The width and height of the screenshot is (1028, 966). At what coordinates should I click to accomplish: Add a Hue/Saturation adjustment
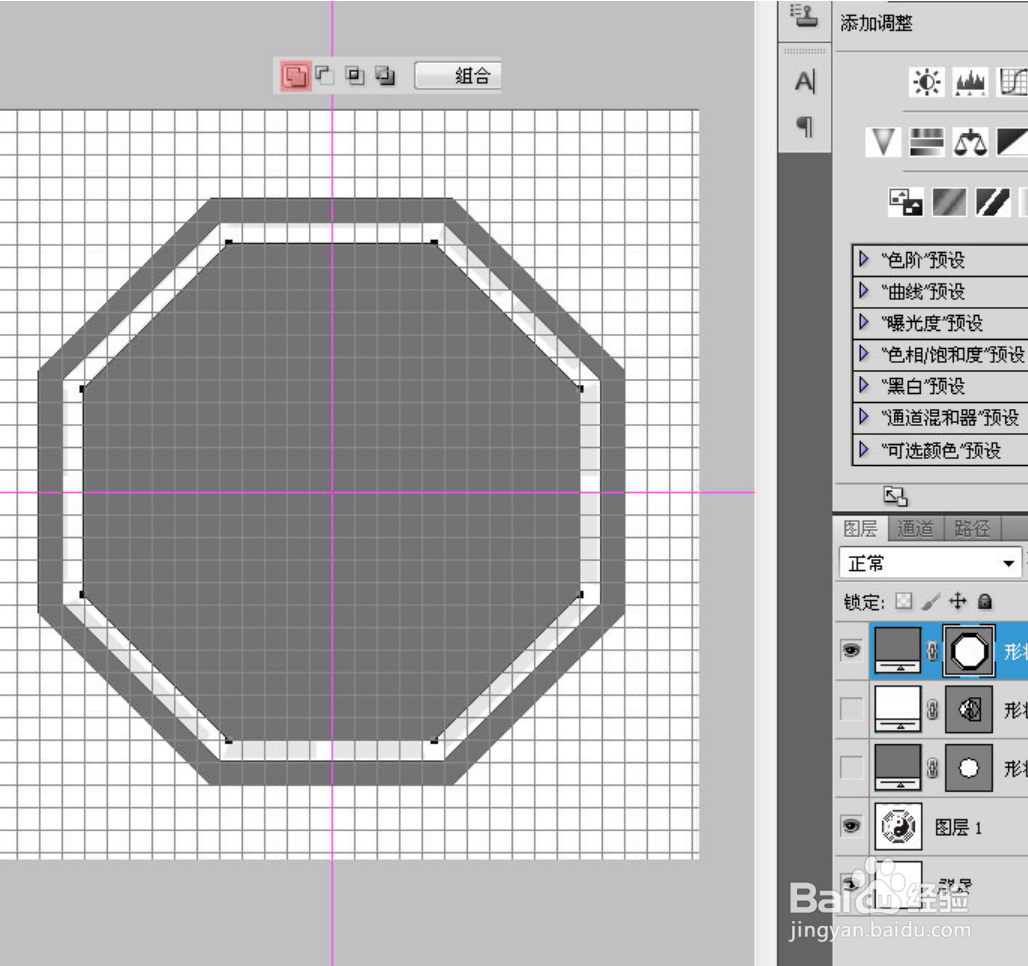tap(926, 142)
